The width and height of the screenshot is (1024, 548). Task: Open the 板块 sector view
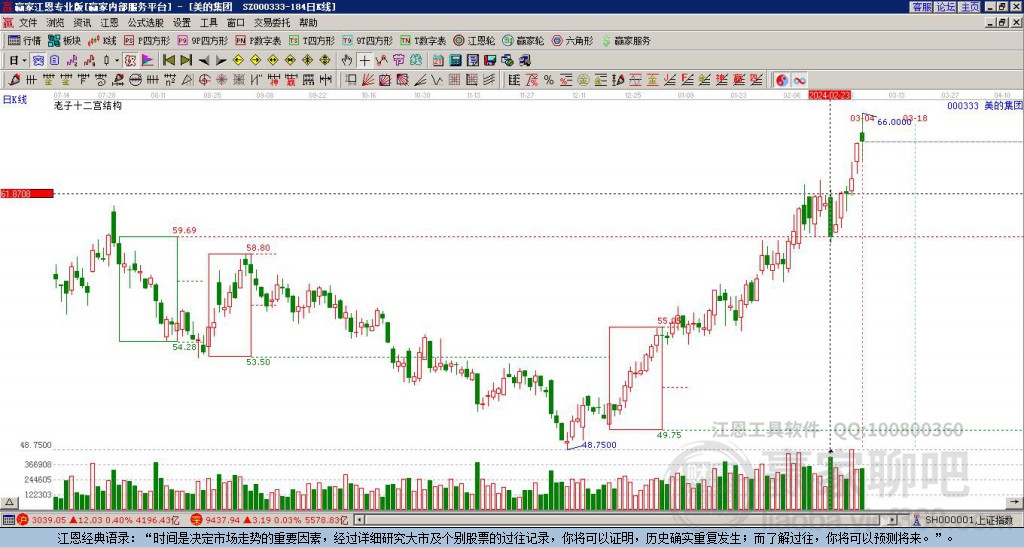coord(64,40)
